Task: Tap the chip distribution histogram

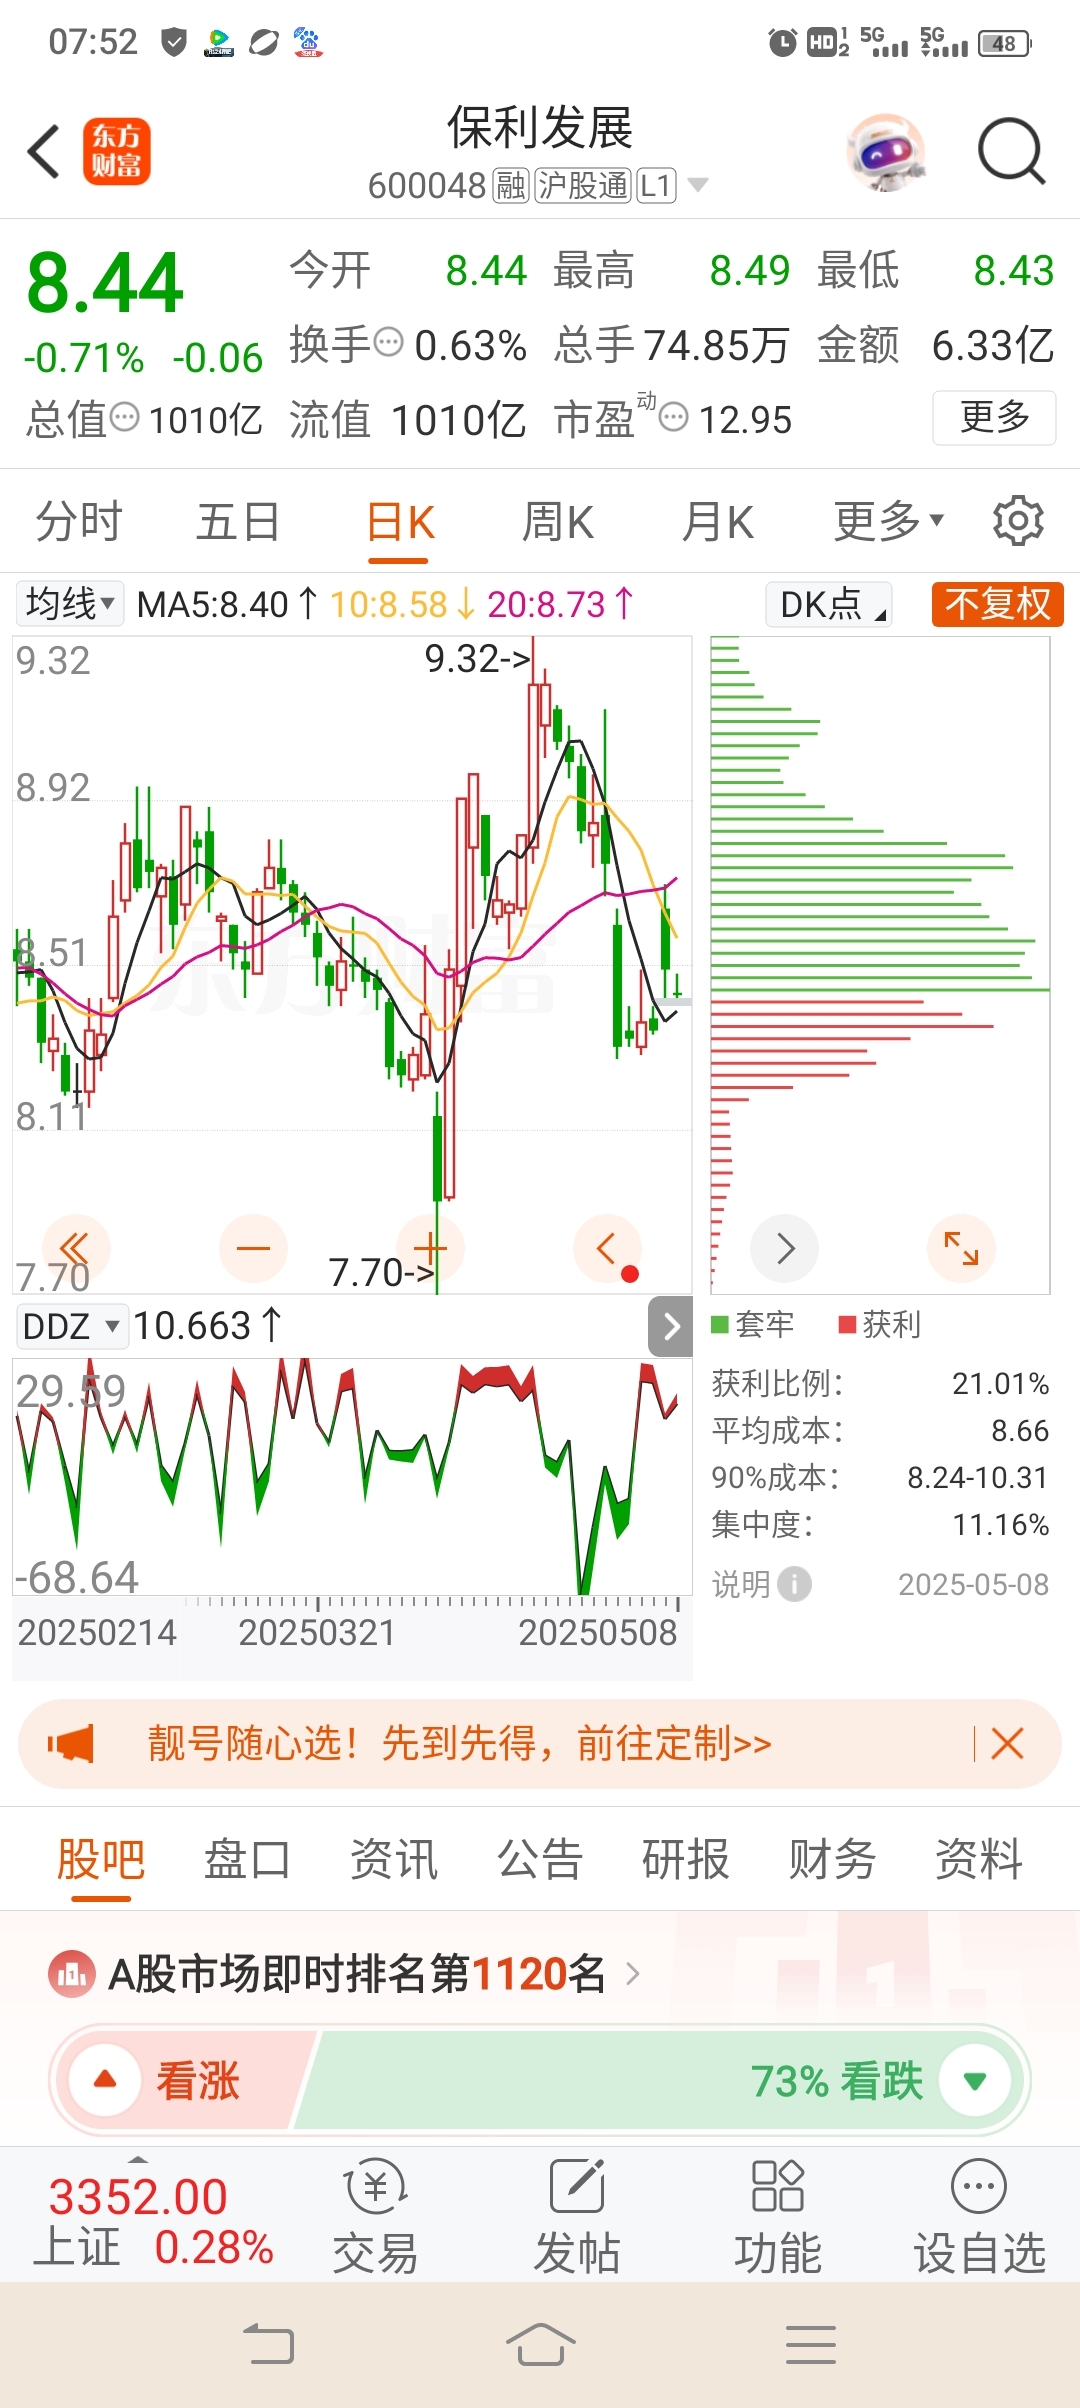Action: [x=880, y=965]
